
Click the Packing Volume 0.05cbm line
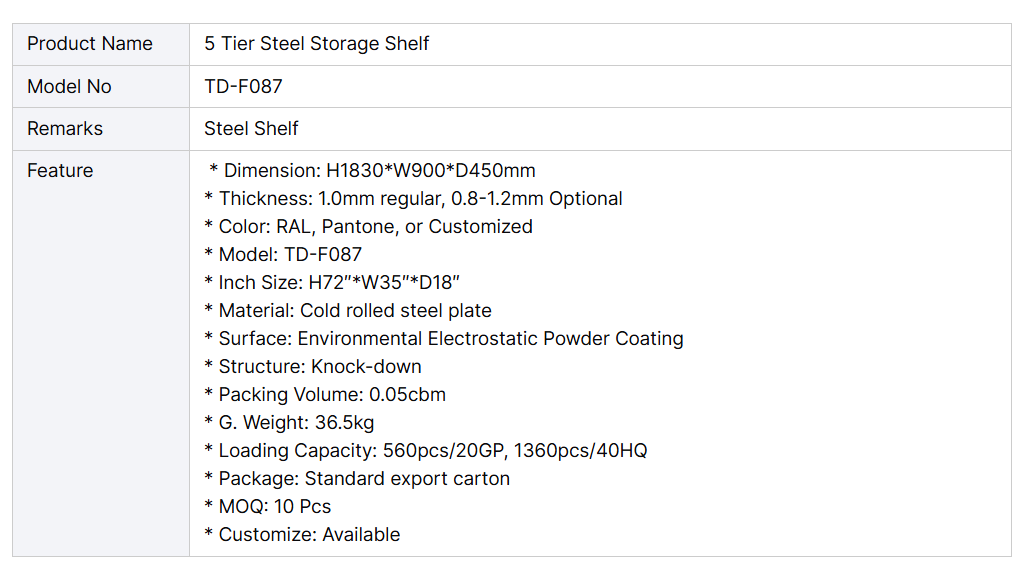click(325, 395)
